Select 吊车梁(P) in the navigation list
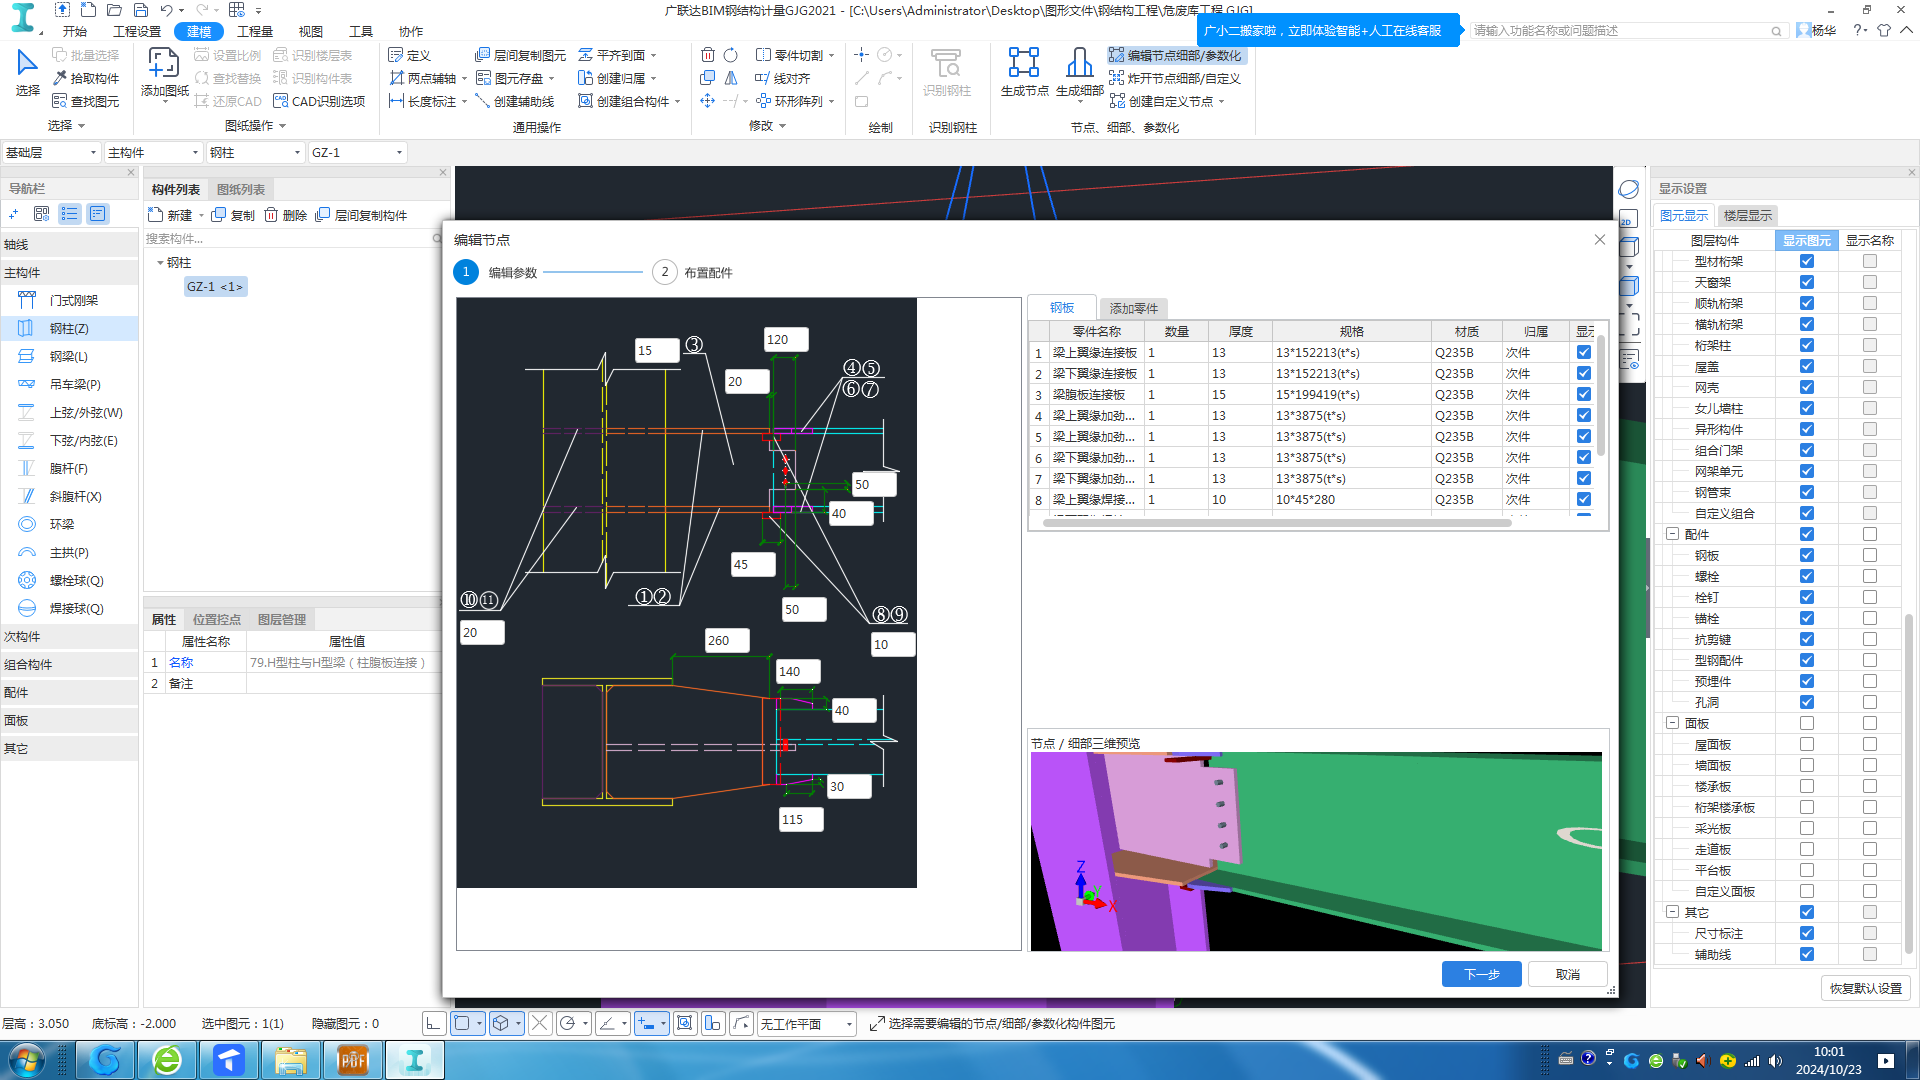Image resolution: width=1920 pixels, height=1080 pixels. tap(69, 384)
